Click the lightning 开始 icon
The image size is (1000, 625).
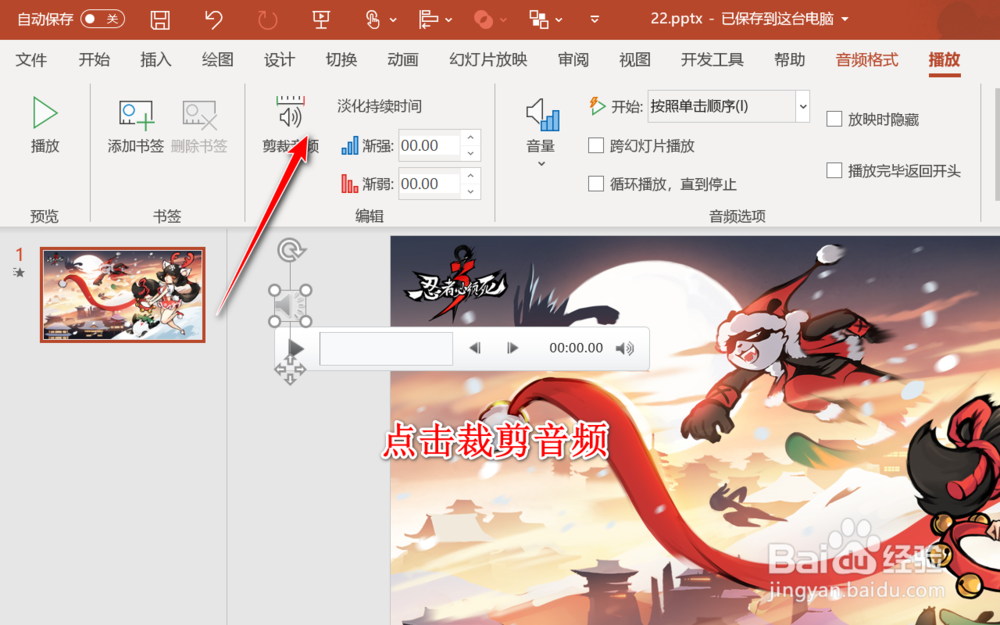point(597,106)
